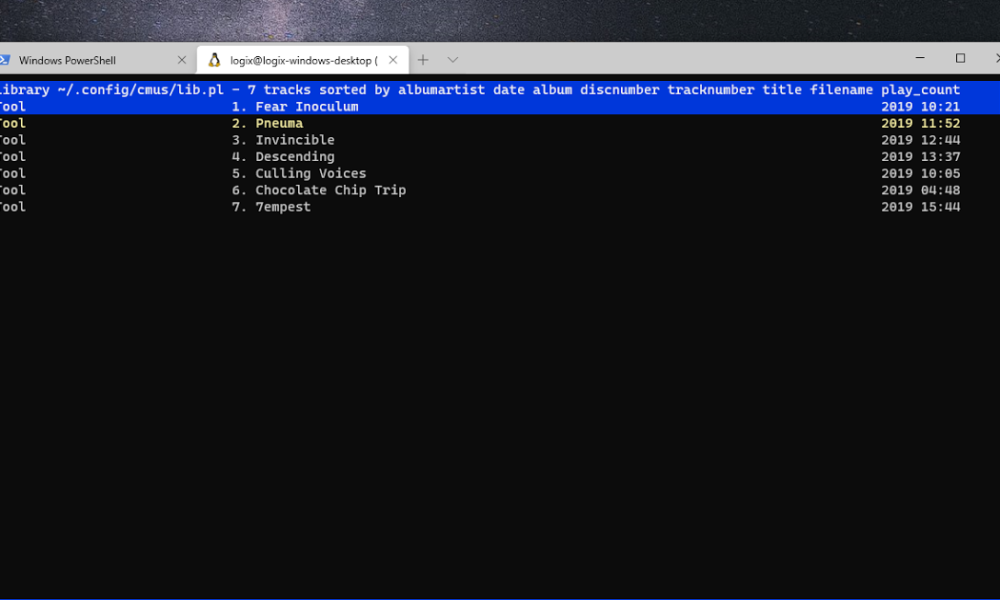Viewport: 1000px width, 600px height.
Task: Click the duration 13:37 of Descending
Action: coord(940,156)
